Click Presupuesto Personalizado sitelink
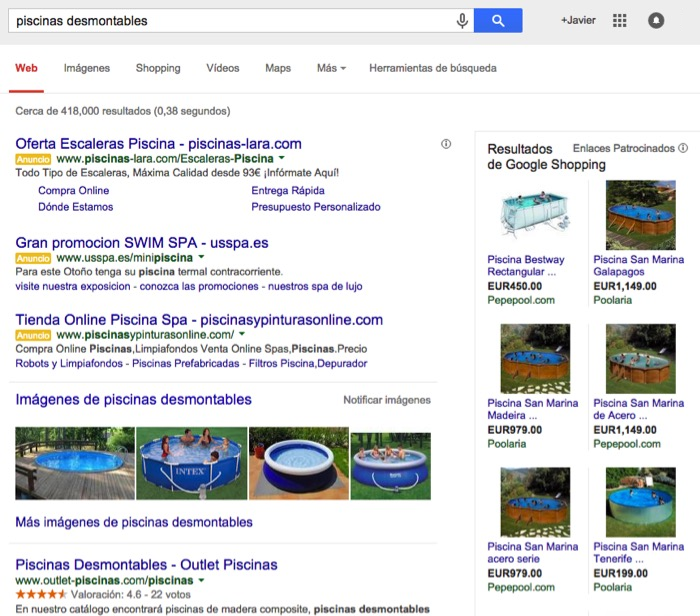The height and width of the screenshot is (616, 700). click(316, 207)
